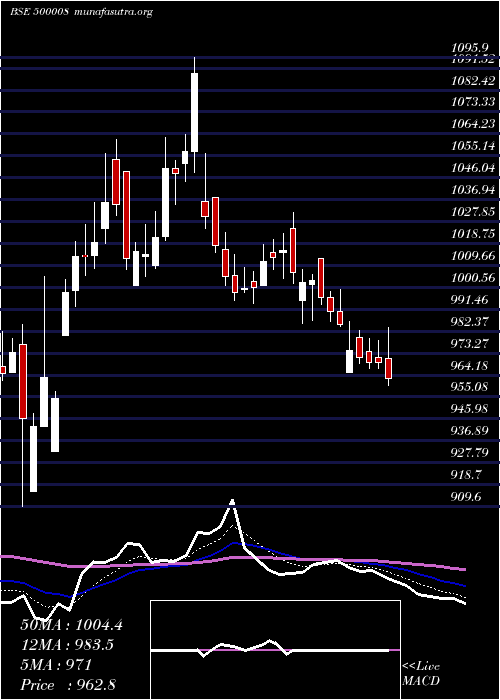The height and width of the screenshot is (700, 500).
Task: Select the 955.08 price level label
Action: pyautogui.click(x=470, y=387)
